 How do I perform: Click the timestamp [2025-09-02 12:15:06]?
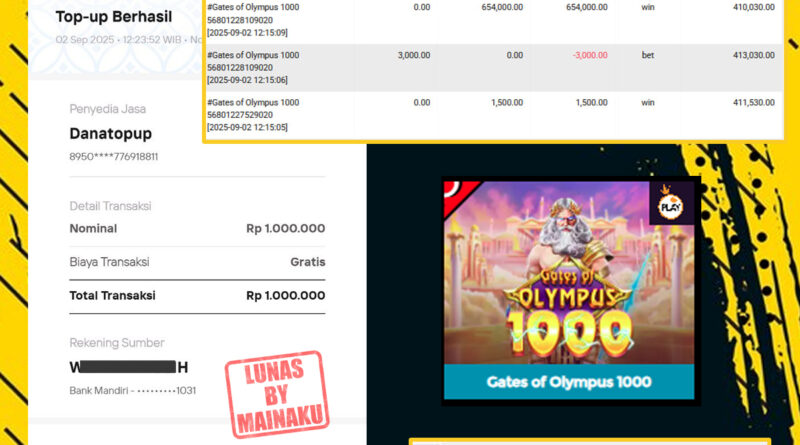[247, 80]
